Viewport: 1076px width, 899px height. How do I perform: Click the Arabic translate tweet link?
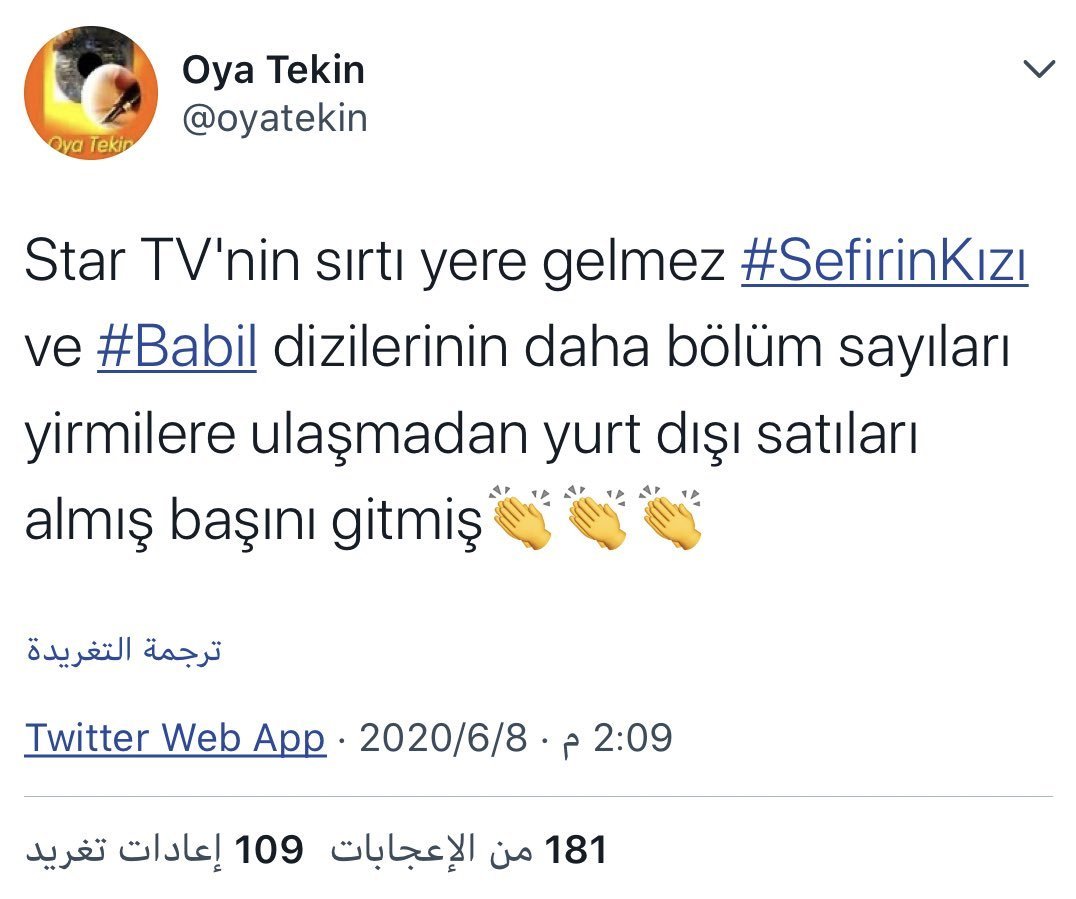tap(124, 649)
